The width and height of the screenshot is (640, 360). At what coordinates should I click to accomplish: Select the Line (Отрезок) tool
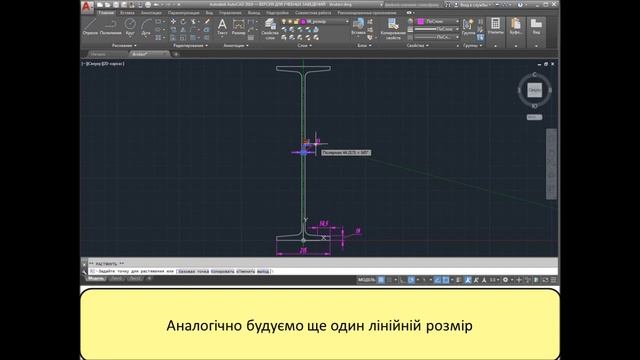coord(90,27)
